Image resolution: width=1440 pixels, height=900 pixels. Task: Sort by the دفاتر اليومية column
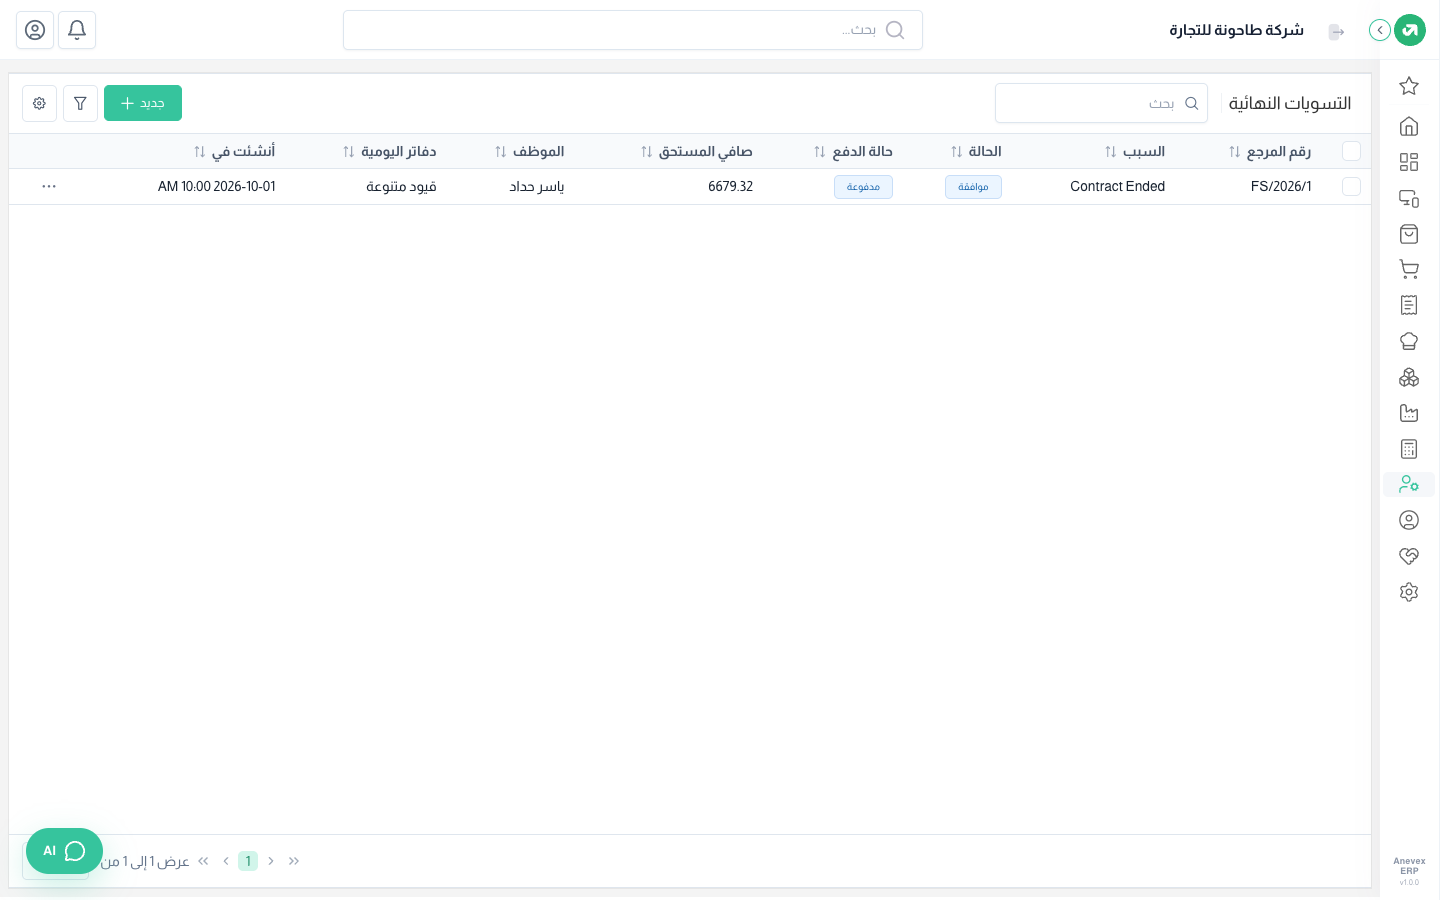point(389,152)
